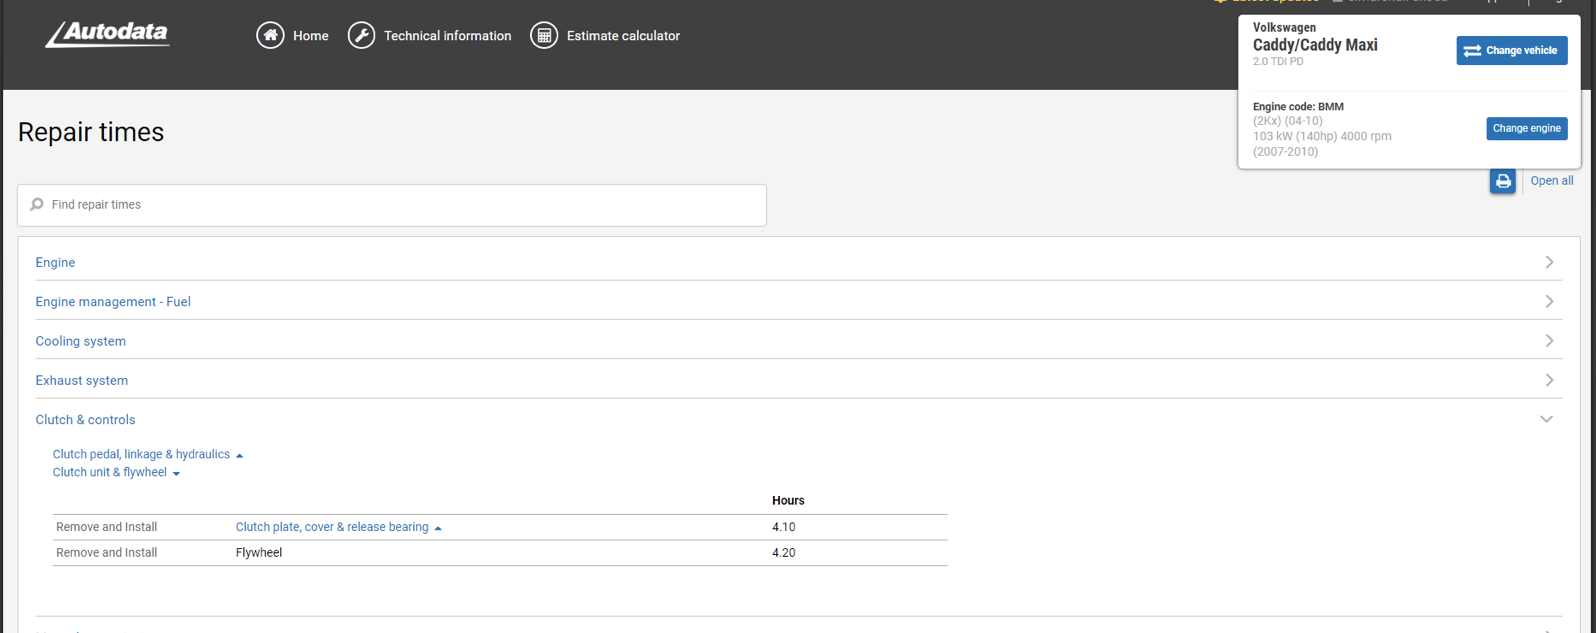The image size is (1596, 633).
Task: Click the Home house icon
Action: click(x=270, y=35)
